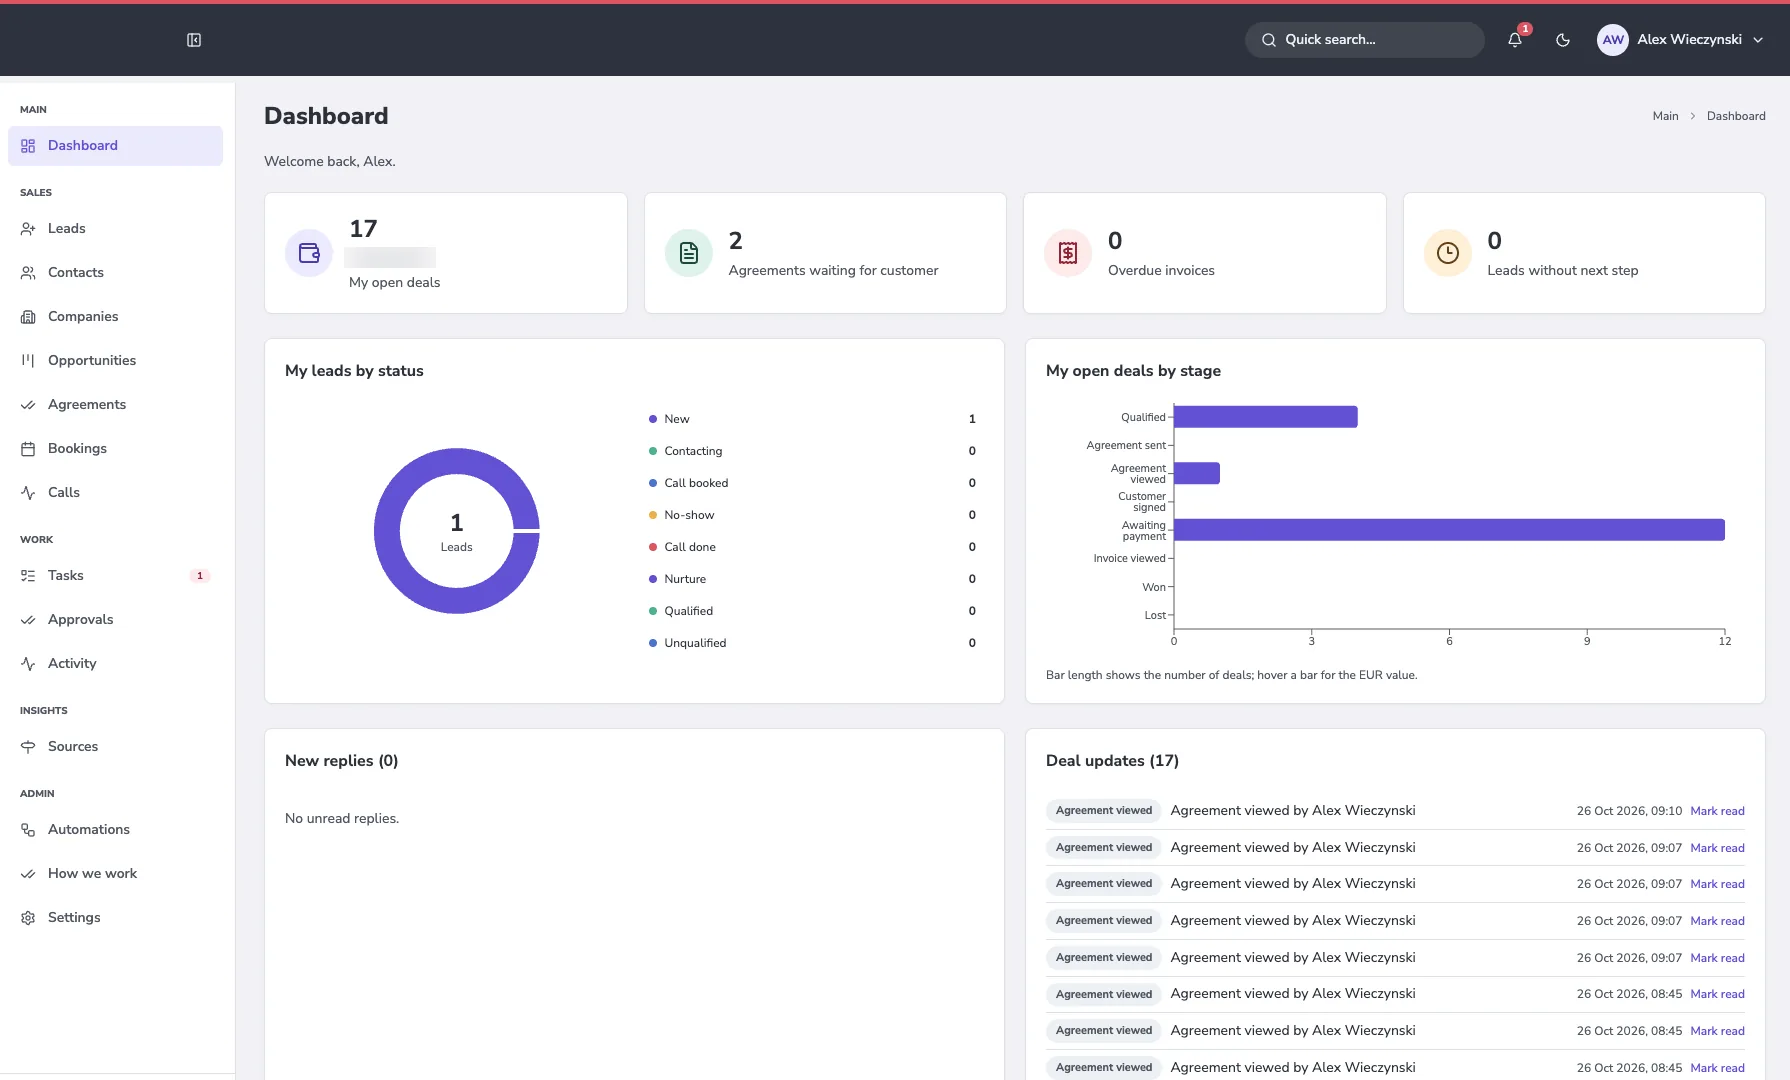The width and height of the screenshot is (1790, 1080).
Task: Click the wallet icon on My open deals card
Action: pos(309,253)
